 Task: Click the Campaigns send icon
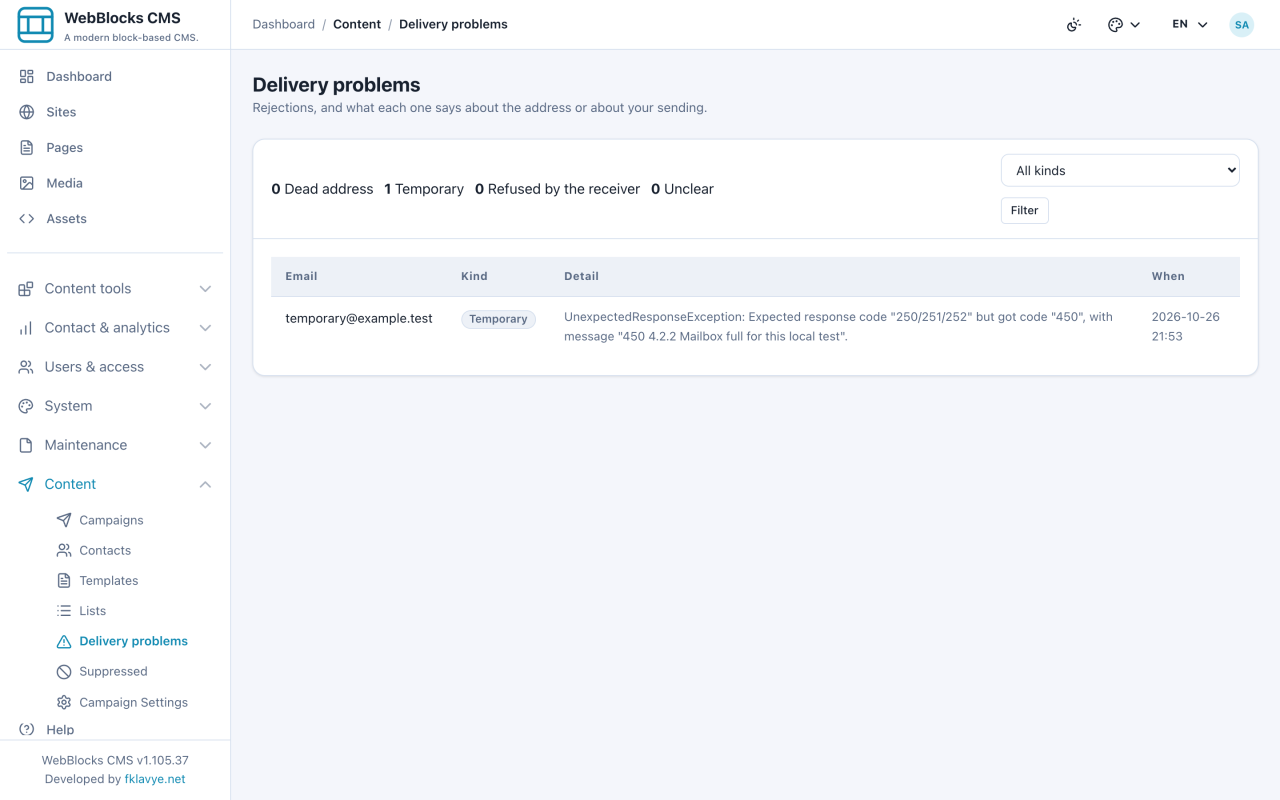click(64, 520)
